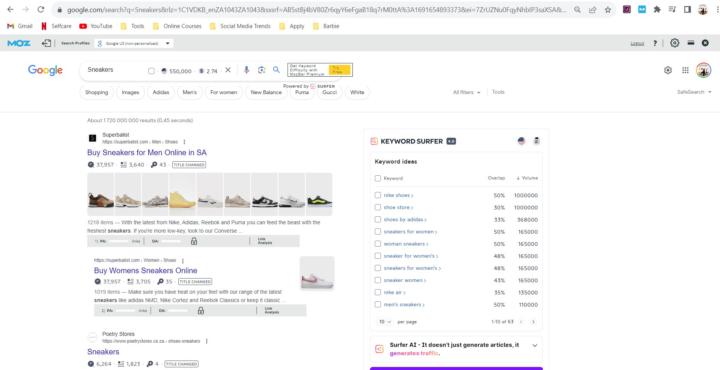Image resolution: width=720 pixels, height=370 pixels.
Task: Click the clipboard icon in Keyword Surfer header
Action: pos(536,141)
